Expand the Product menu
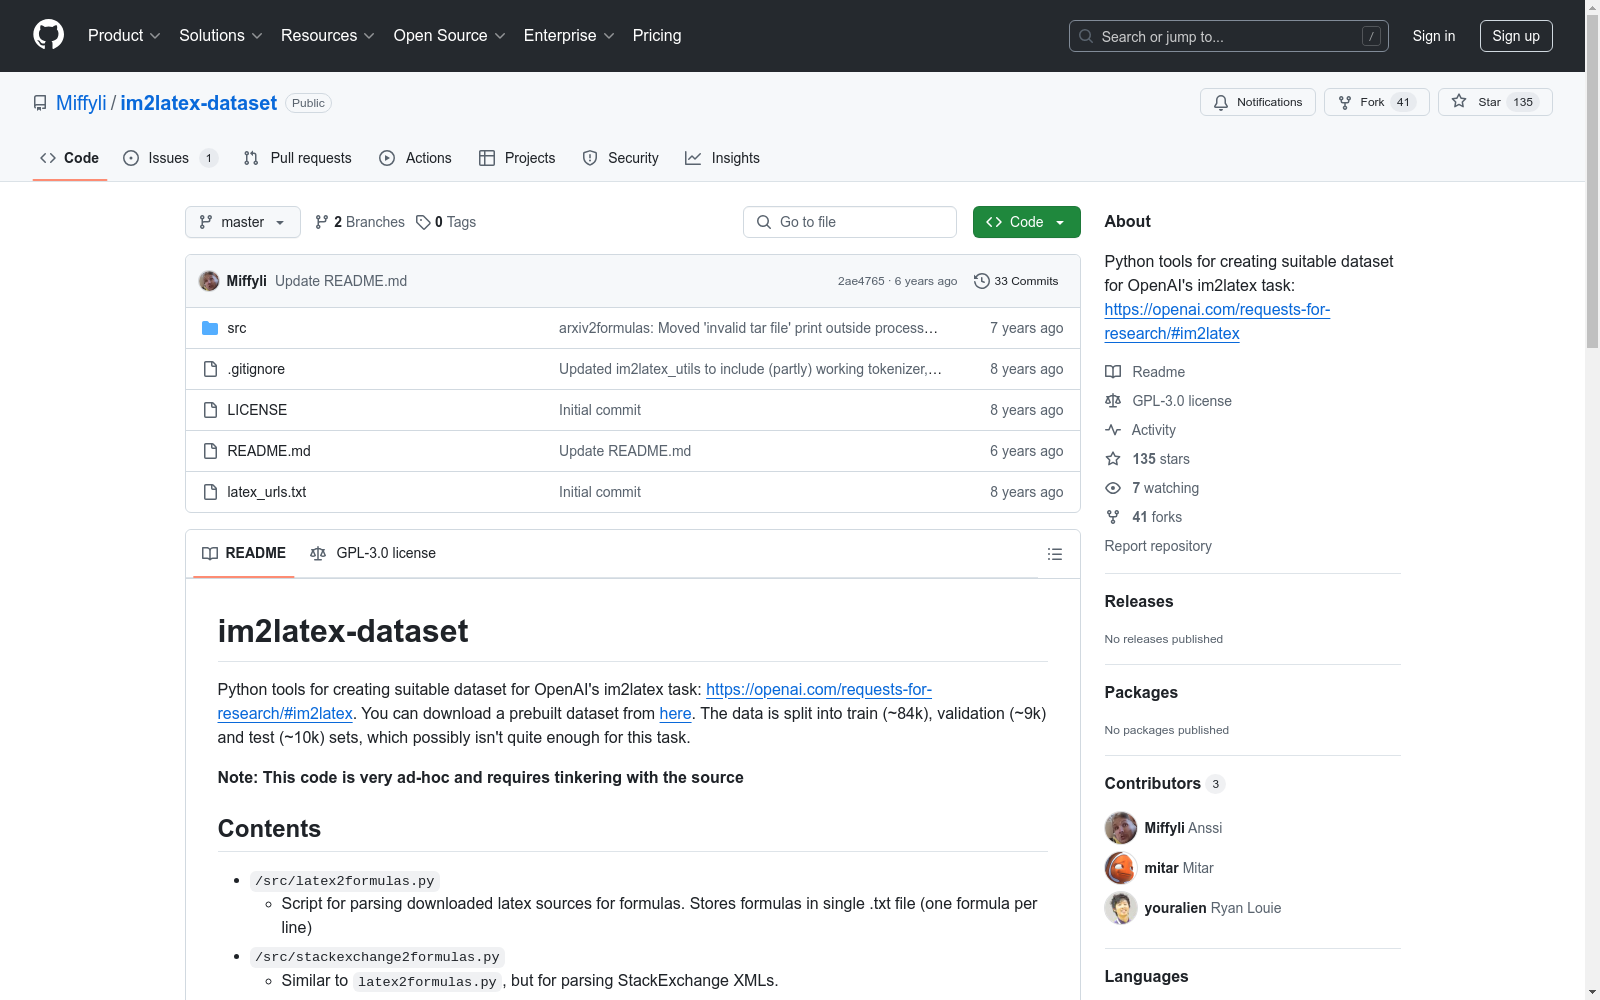 coord(124,36)
